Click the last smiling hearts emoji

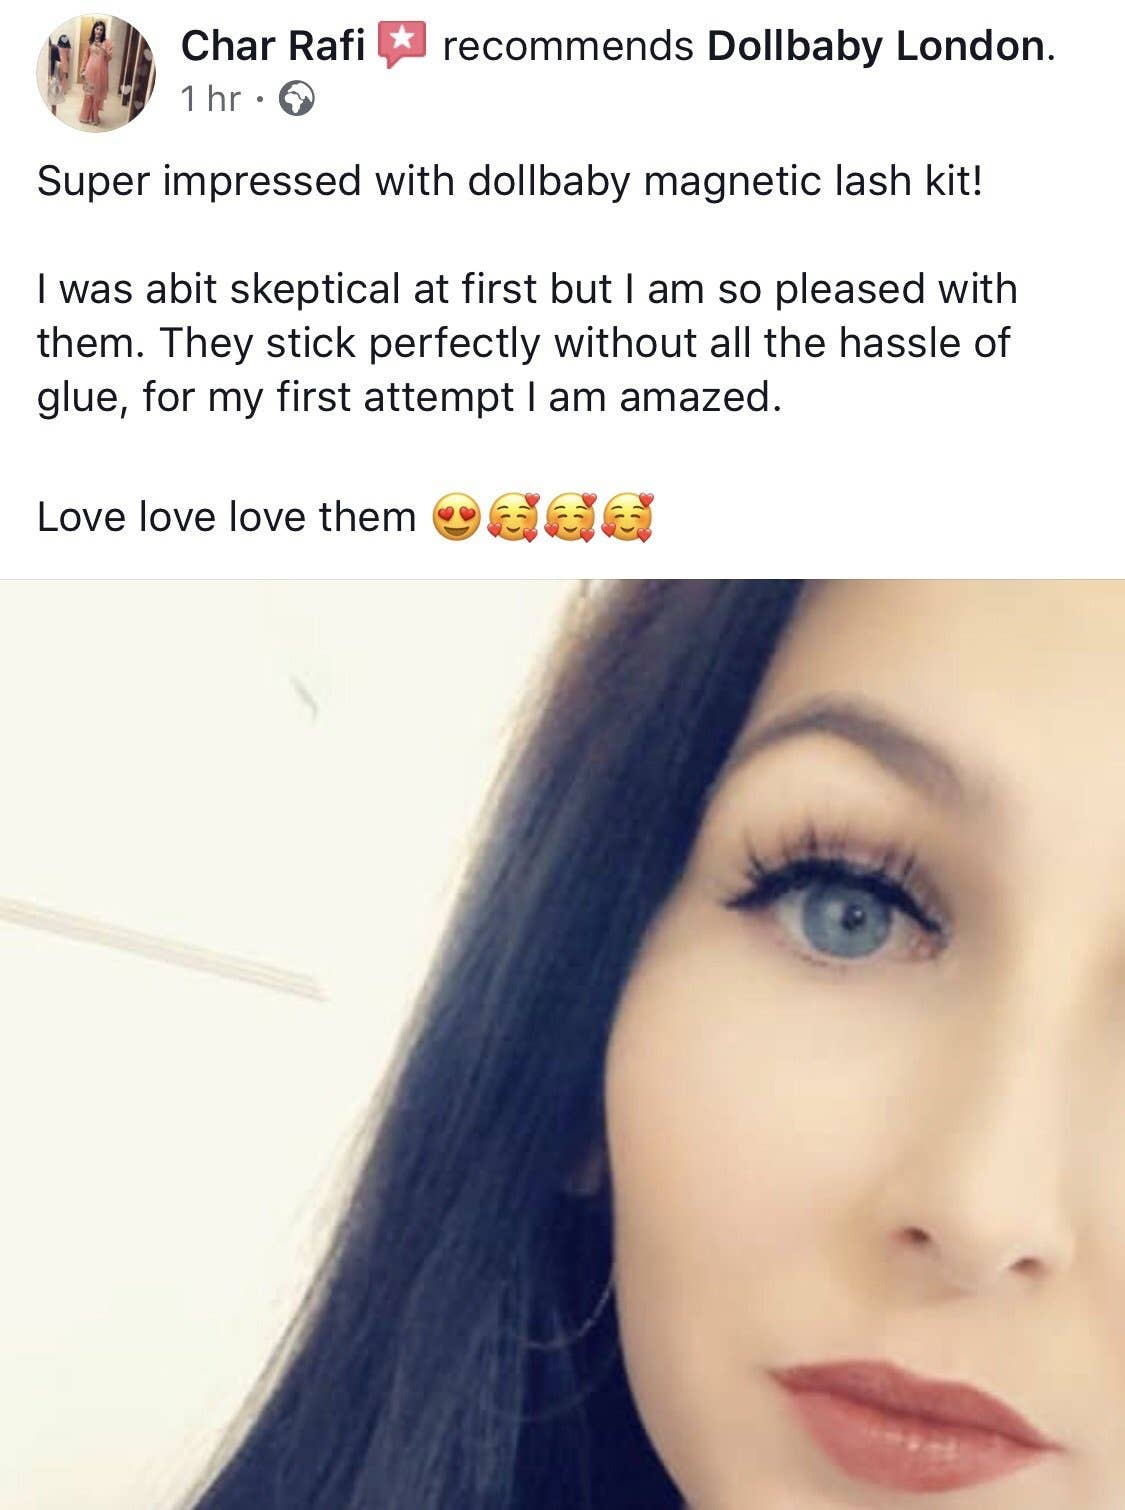tap(628, 518)
